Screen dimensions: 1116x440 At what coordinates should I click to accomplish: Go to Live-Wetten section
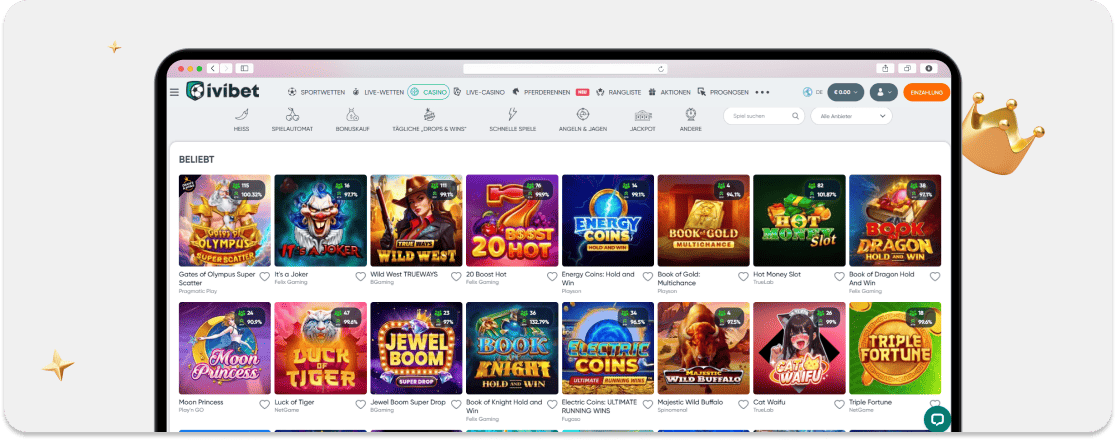(377, 93)
